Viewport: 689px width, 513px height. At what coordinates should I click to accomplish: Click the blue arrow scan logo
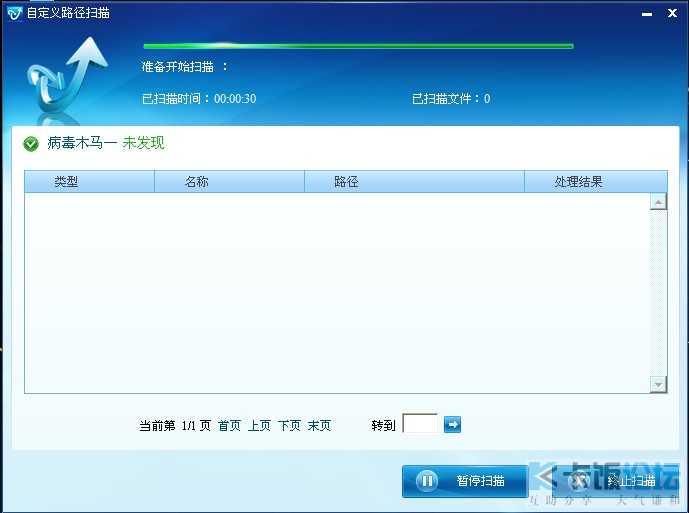66,77
